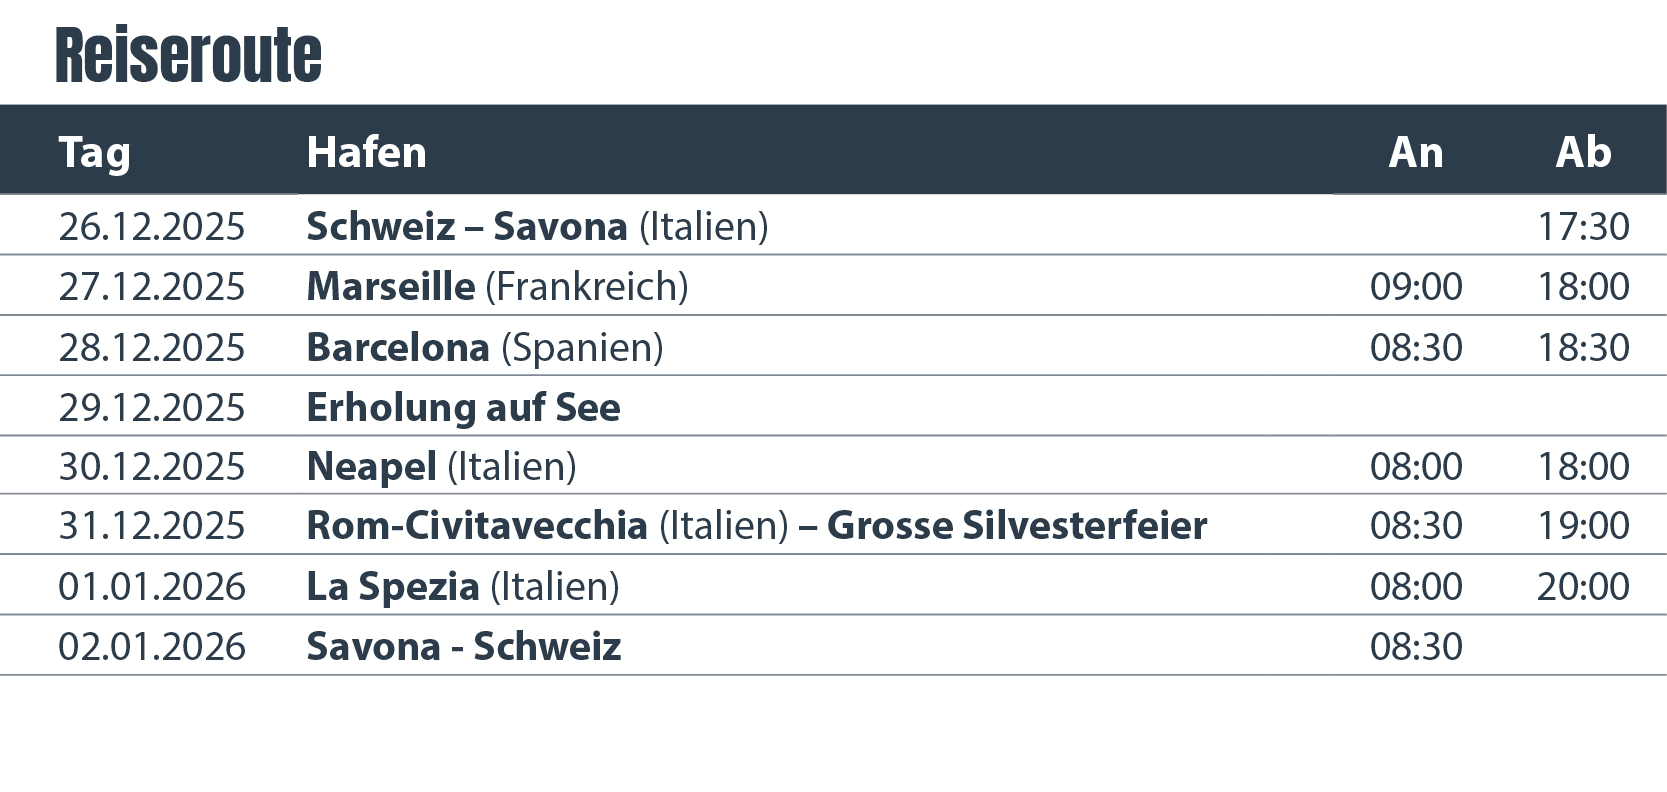Select the Marseille (Frankreich) row
This screenshot has height=792, width=1667.
pyautogui.click(x=497, y=287)
